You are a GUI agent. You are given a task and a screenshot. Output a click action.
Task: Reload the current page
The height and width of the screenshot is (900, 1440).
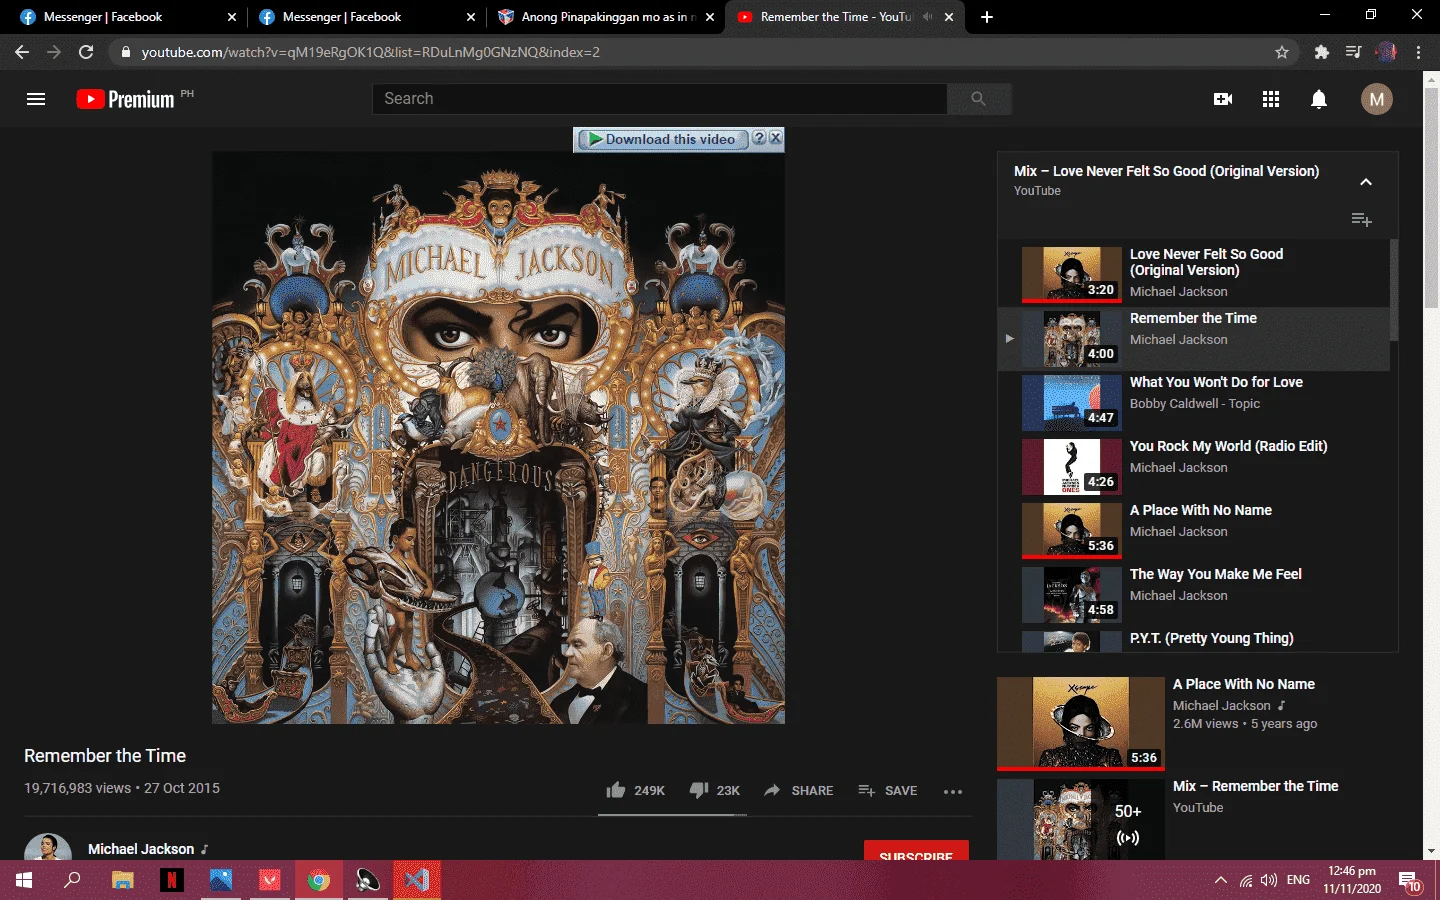[x=86, y=52]
